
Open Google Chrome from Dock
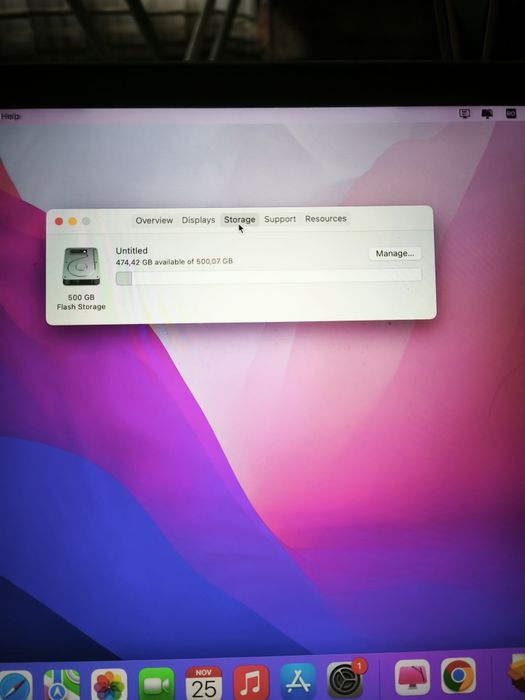pos(458,675)
